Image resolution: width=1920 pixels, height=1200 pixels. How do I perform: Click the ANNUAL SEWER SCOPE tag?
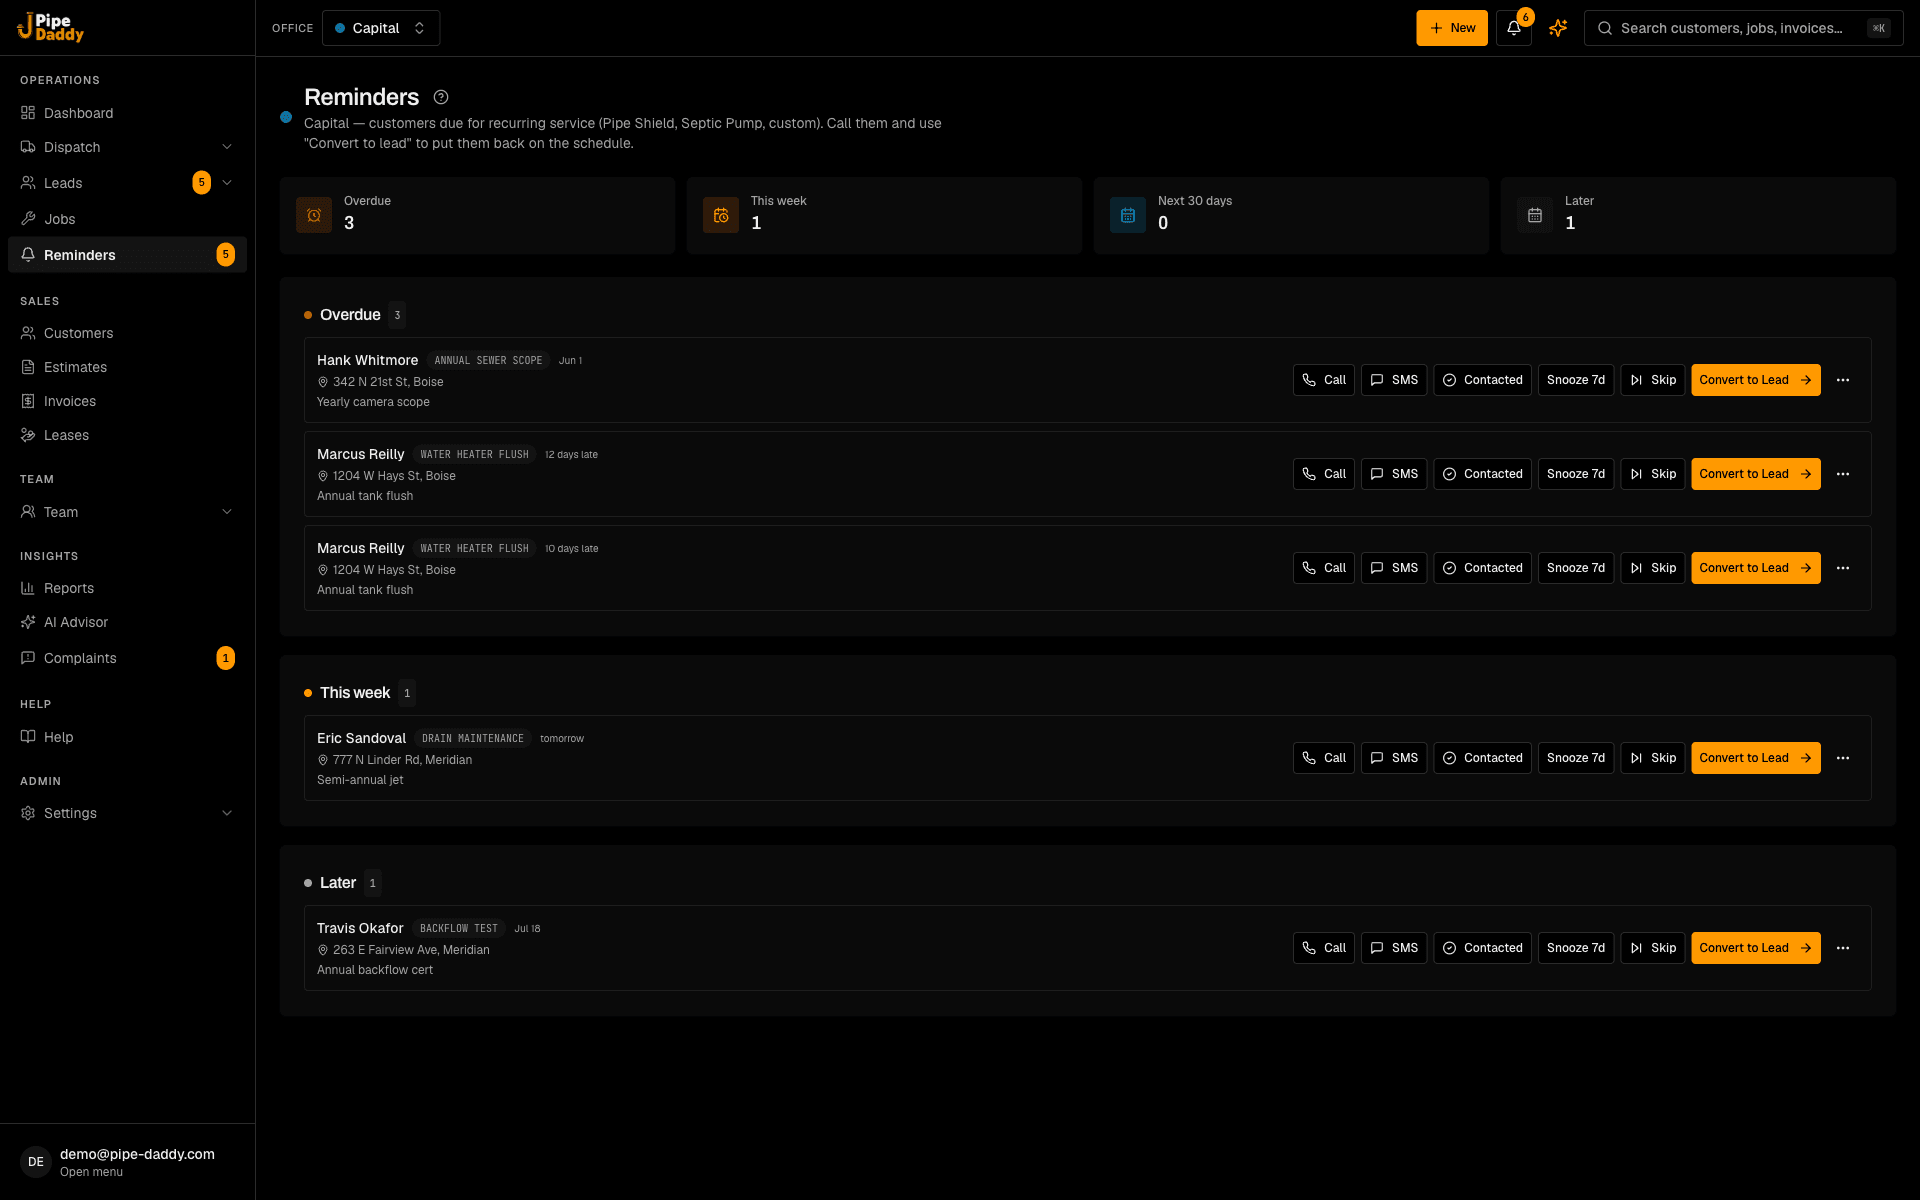(x=488, y=361)
